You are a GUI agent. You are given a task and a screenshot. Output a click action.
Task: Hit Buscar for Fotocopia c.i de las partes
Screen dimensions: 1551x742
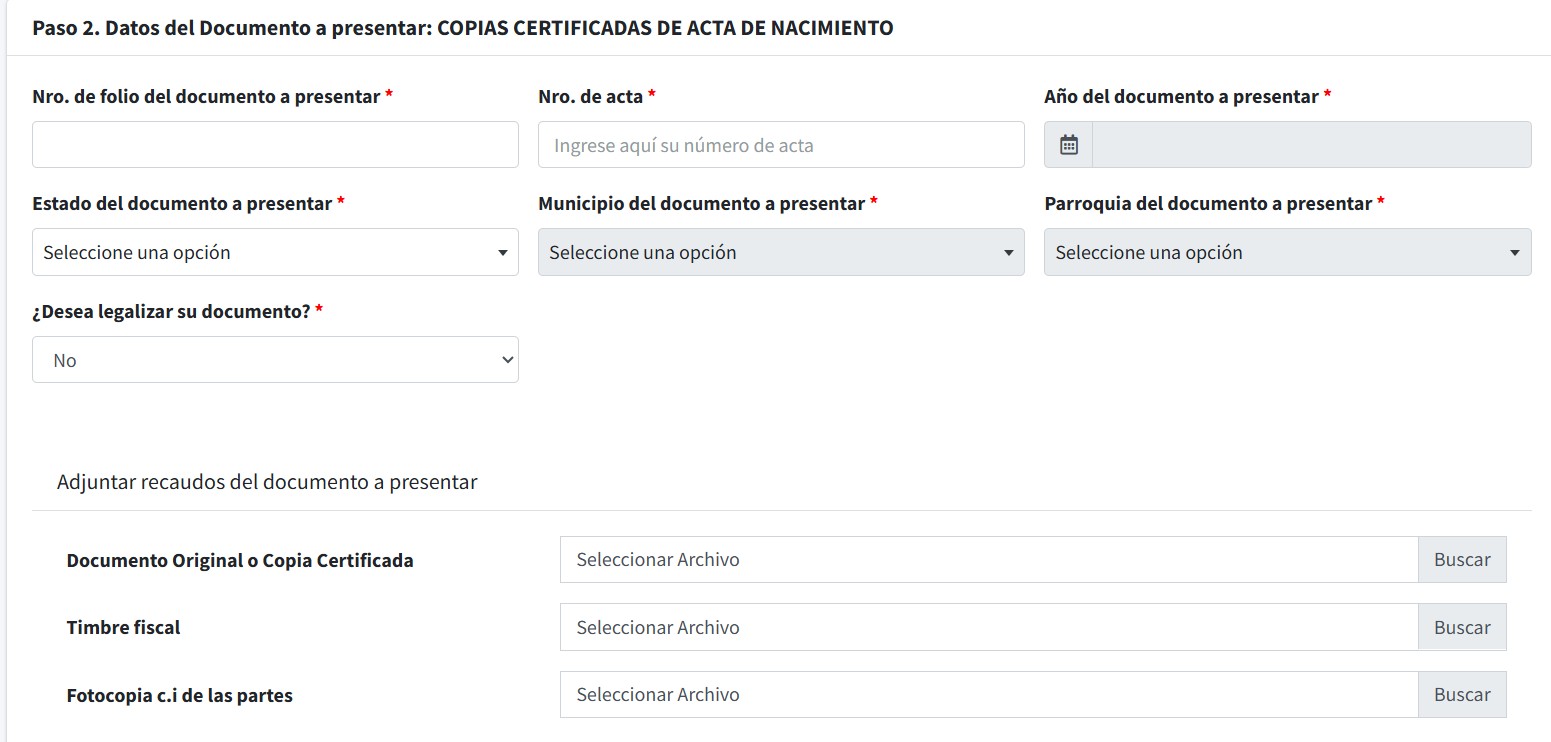tap(1461, 695)
